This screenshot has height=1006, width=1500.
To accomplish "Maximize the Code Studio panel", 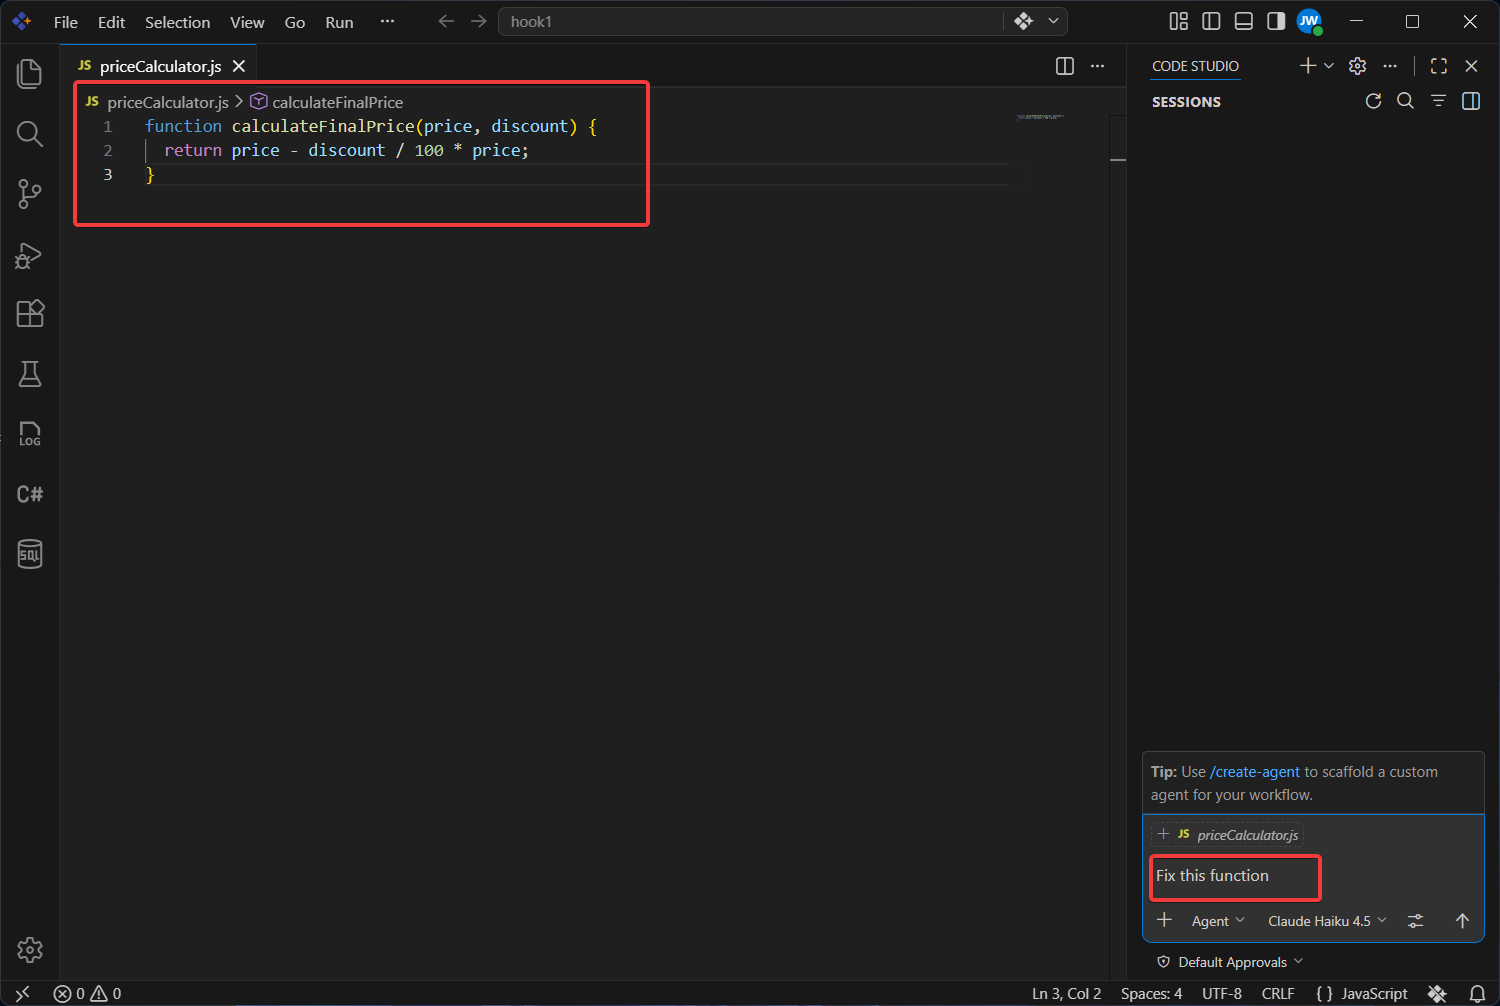I will [1439, 66].
